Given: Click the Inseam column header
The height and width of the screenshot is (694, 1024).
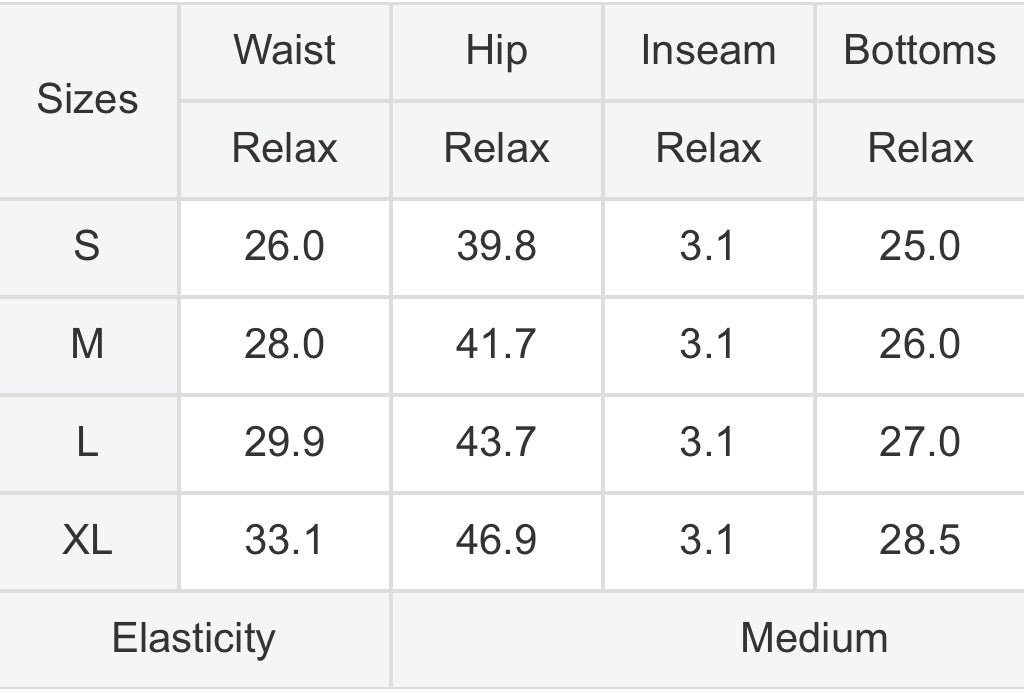Looking at the screenshot, I should point(708,50).
